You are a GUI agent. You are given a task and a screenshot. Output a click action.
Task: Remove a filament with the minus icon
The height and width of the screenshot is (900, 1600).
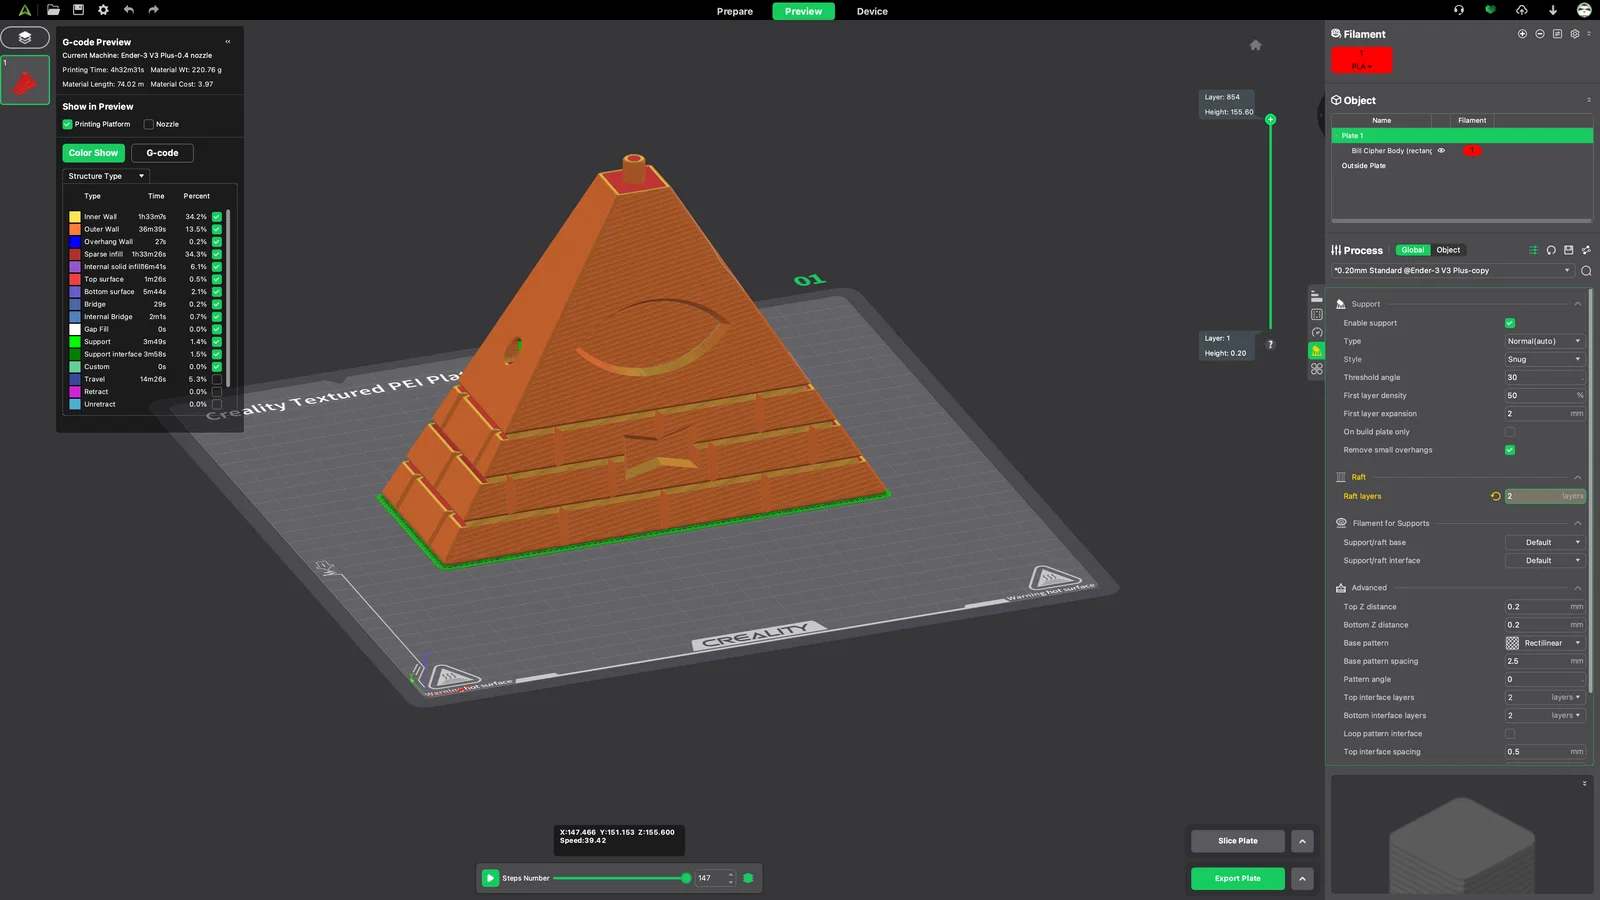(x=1540, y=34)
